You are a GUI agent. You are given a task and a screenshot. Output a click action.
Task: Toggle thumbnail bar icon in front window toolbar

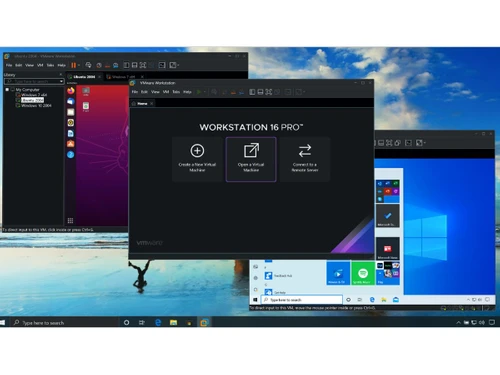[x=260, y=92]
